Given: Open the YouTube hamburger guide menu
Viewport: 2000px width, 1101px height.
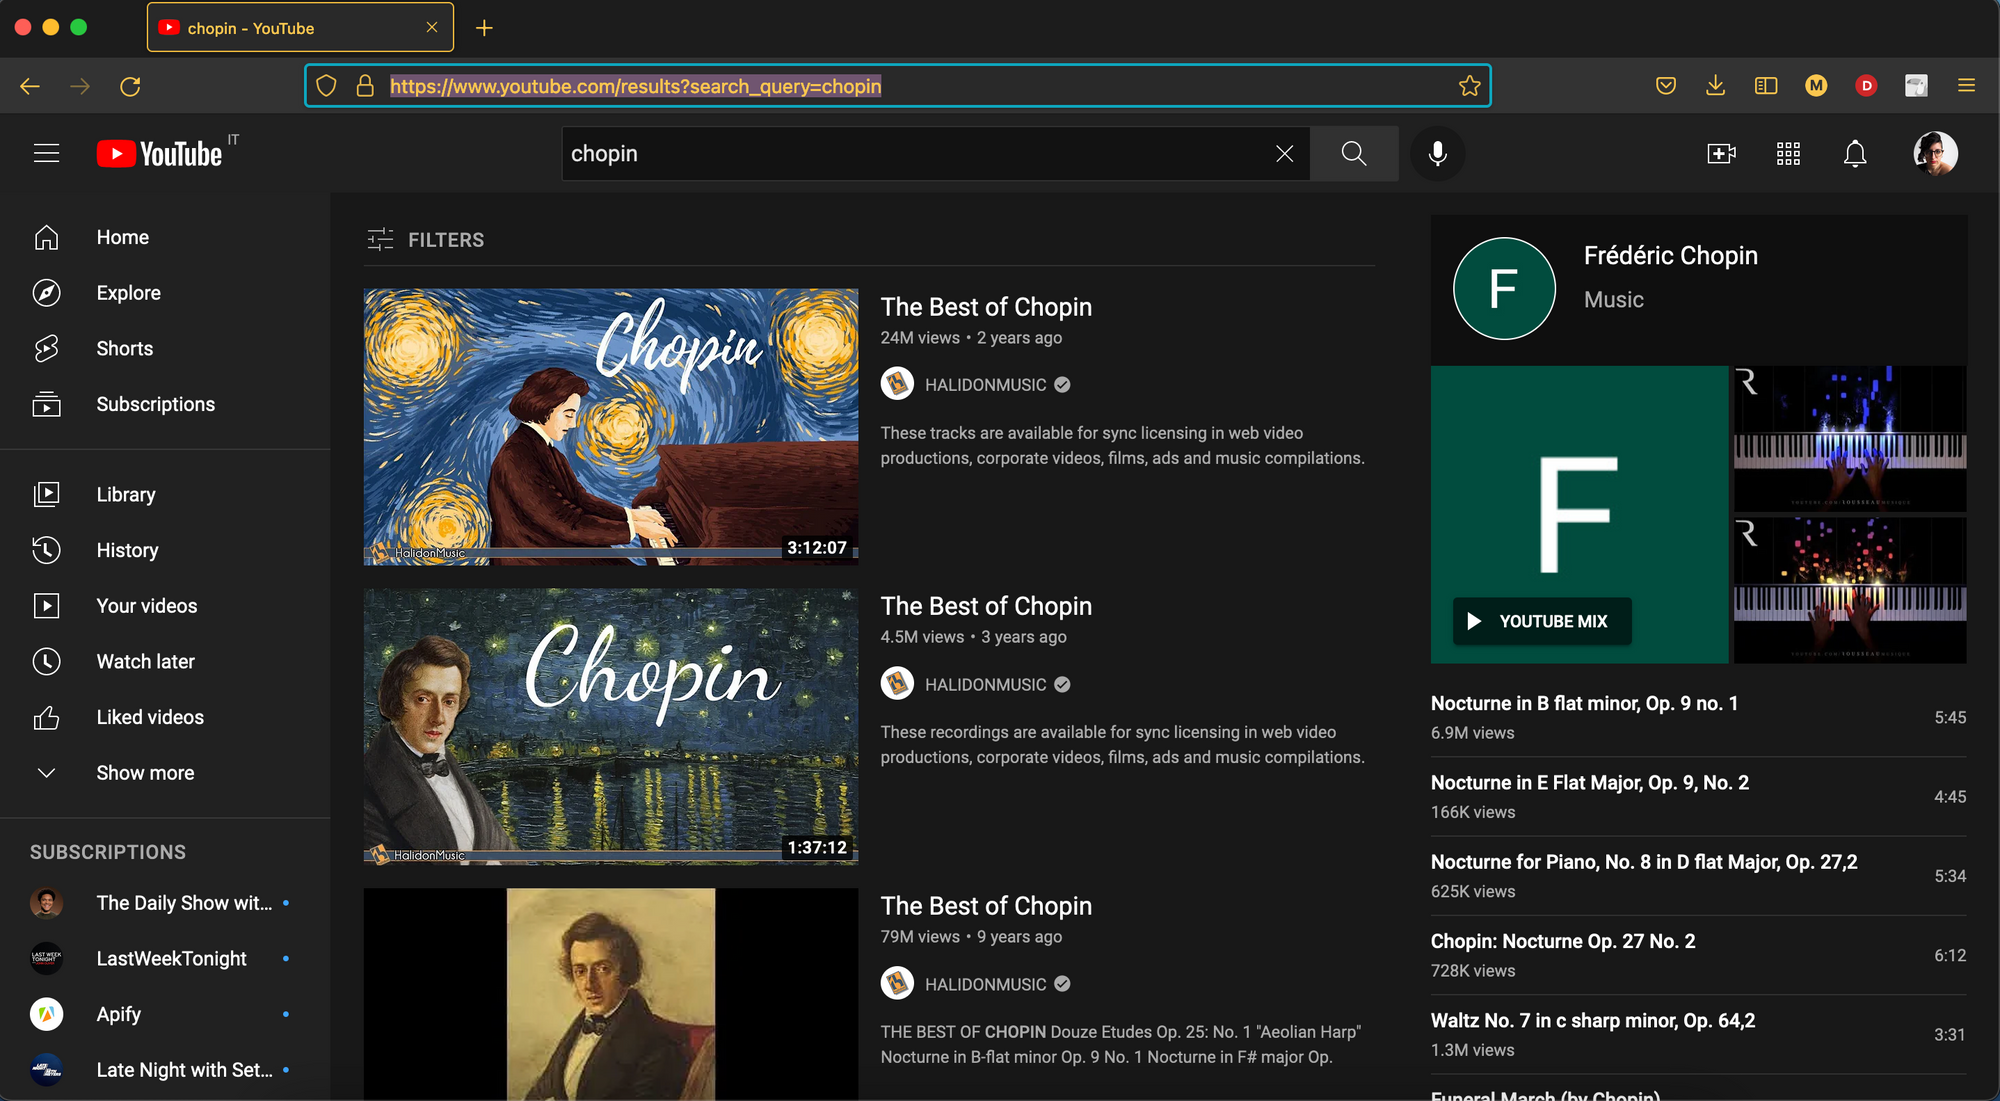Looking at the screenshot, I should pos(47,153).
